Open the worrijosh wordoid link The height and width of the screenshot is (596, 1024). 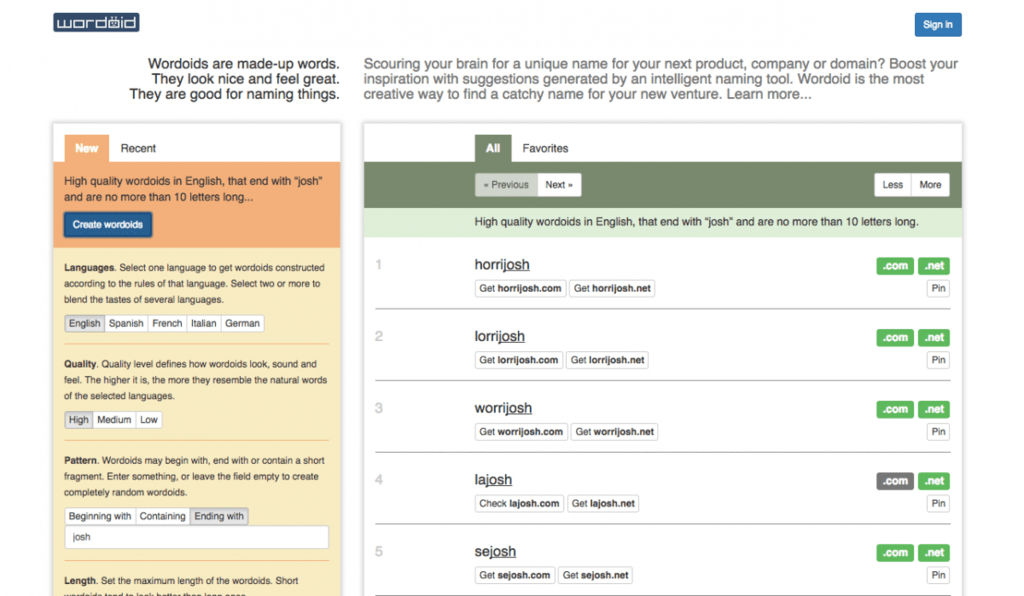pos(504,408)
